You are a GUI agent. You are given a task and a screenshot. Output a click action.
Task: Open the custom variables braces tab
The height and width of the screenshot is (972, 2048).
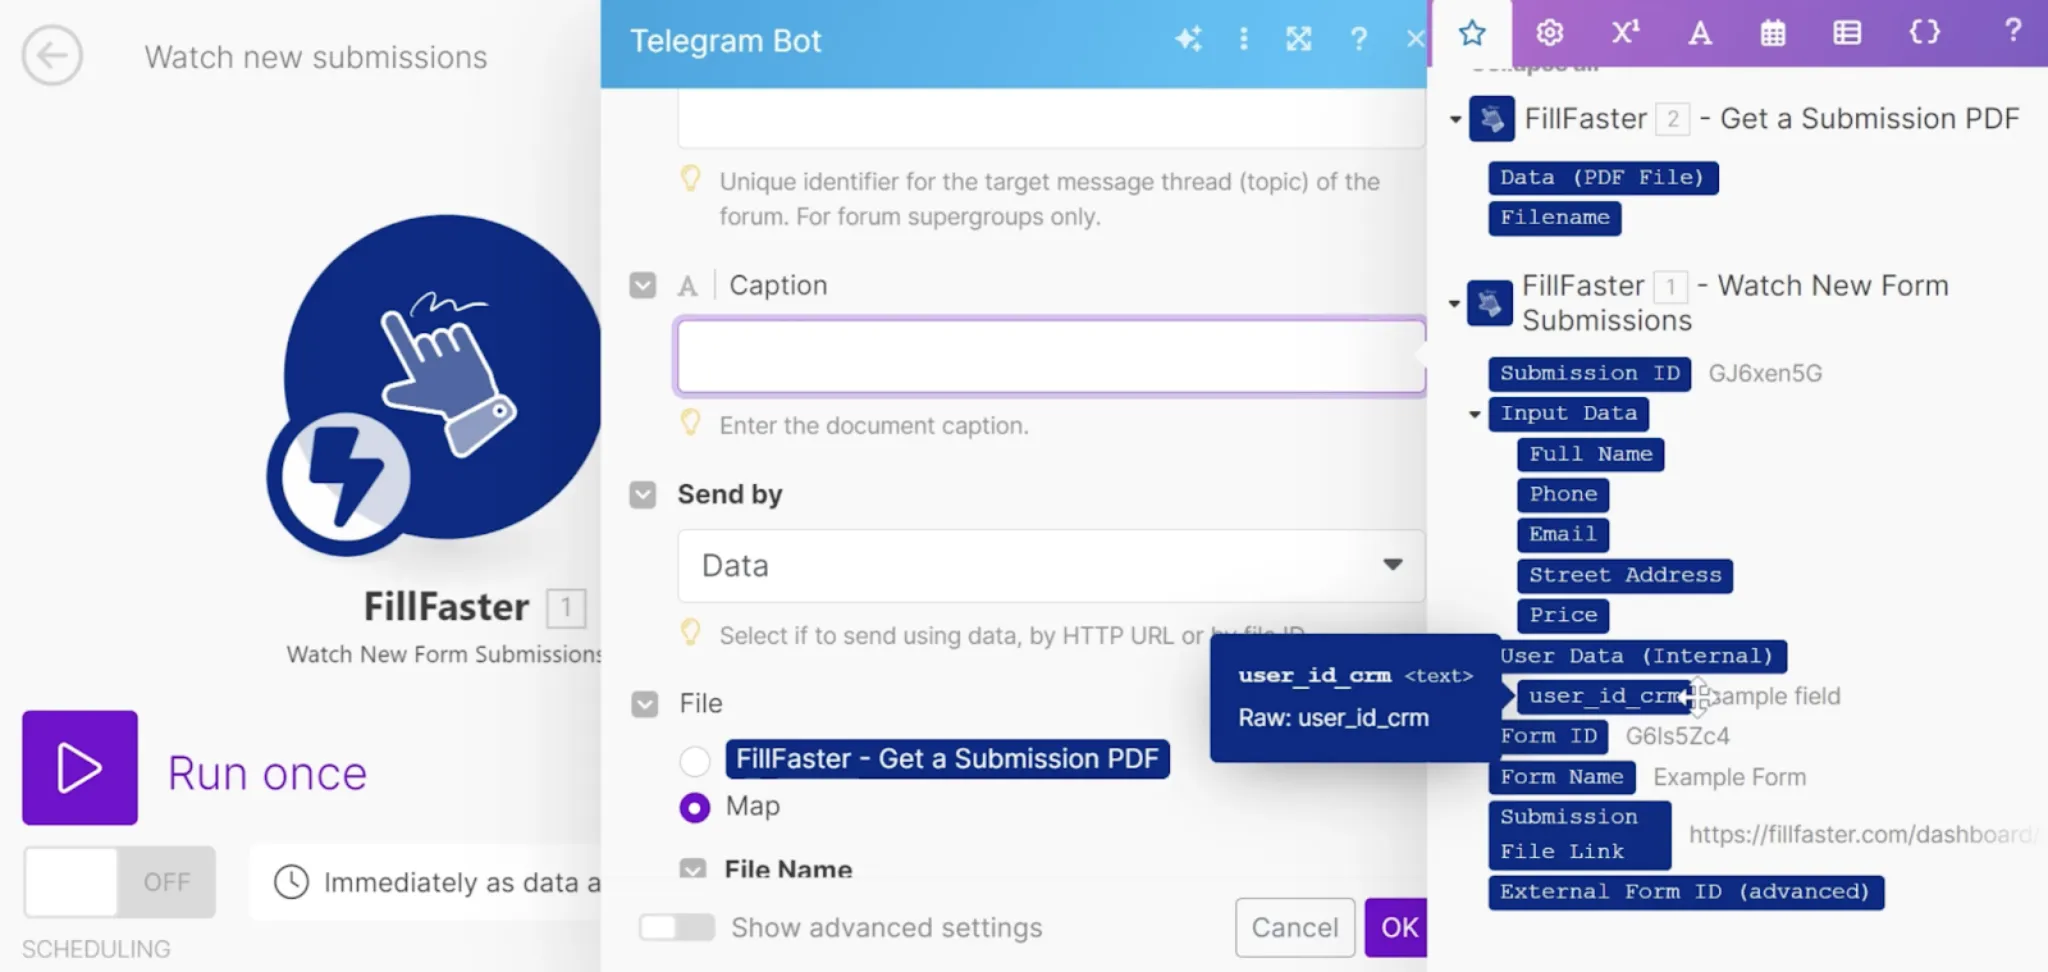[1924, 33]
